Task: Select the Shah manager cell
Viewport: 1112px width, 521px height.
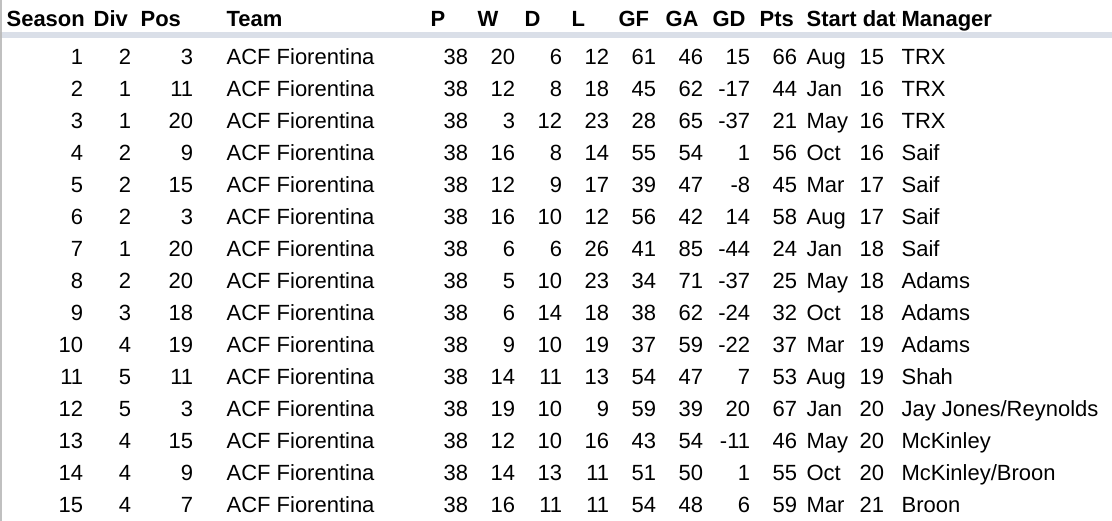Action: (927, 377)
